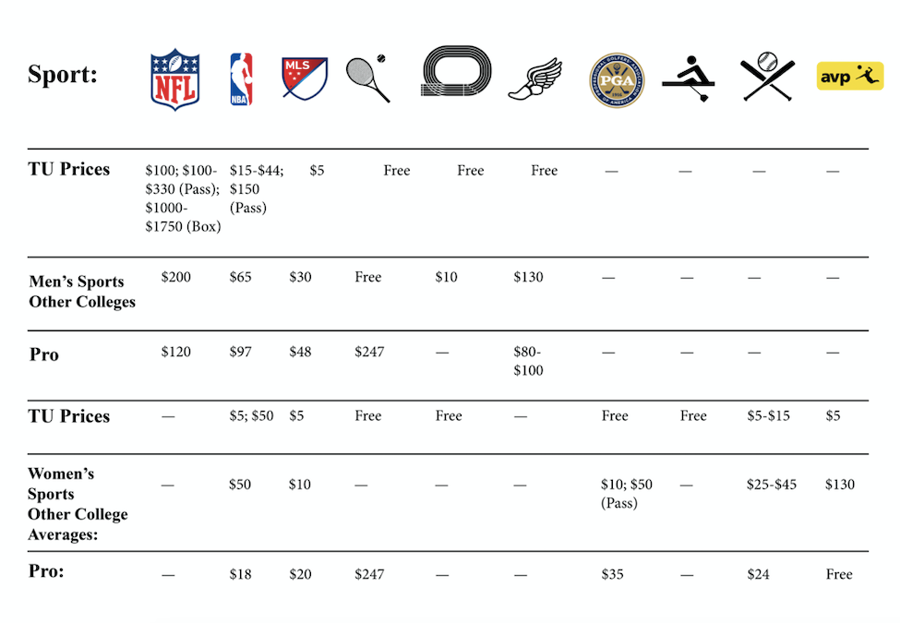Click the PGA round emblem

pyautogui.click(x=617, y=80)
